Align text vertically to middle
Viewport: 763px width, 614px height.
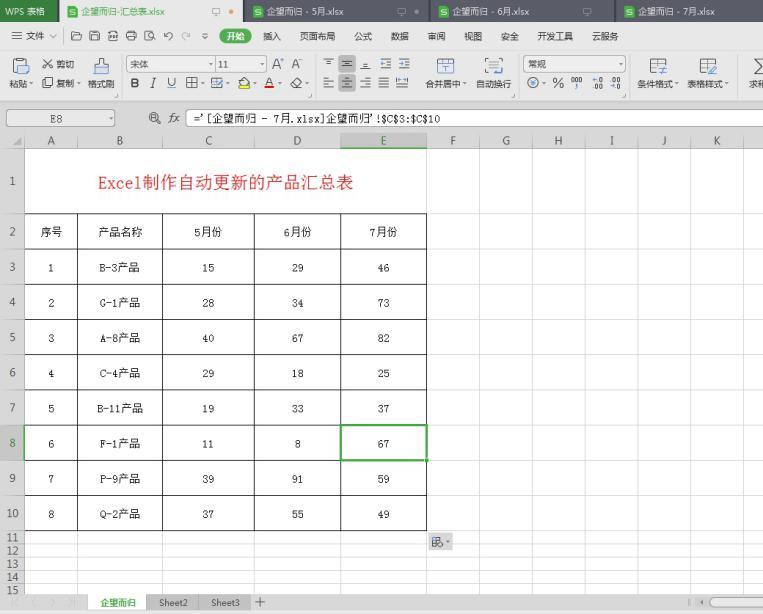tap(347, 64)
